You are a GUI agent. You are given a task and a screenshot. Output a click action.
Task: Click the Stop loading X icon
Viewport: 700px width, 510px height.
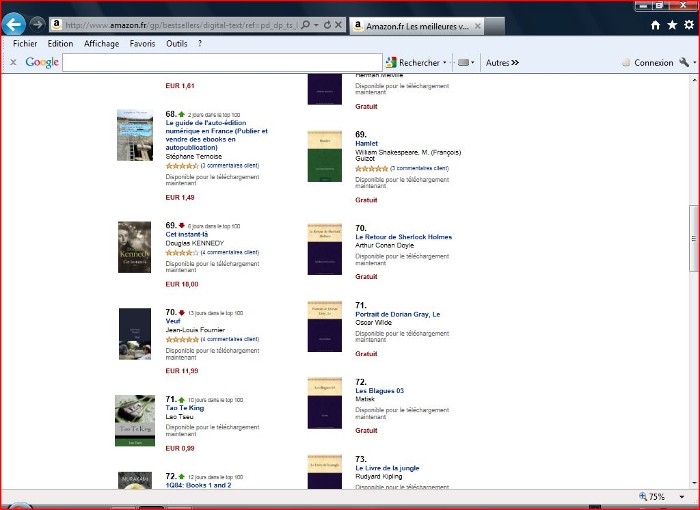(338, 25)
